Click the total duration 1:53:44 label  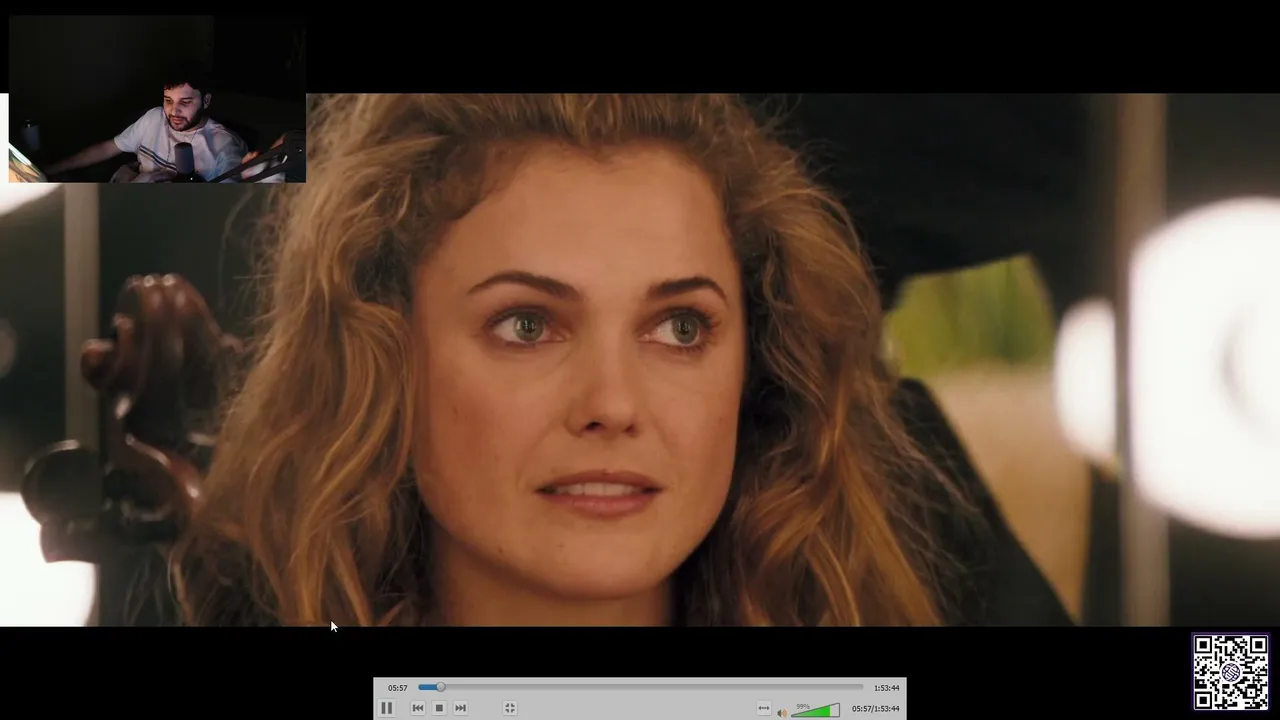point(886,688)
